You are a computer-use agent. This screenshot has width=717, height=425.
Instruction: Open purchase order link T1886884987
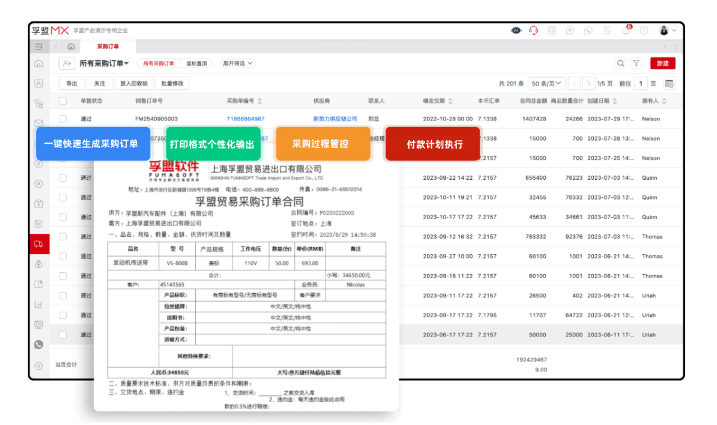(246, 118)
